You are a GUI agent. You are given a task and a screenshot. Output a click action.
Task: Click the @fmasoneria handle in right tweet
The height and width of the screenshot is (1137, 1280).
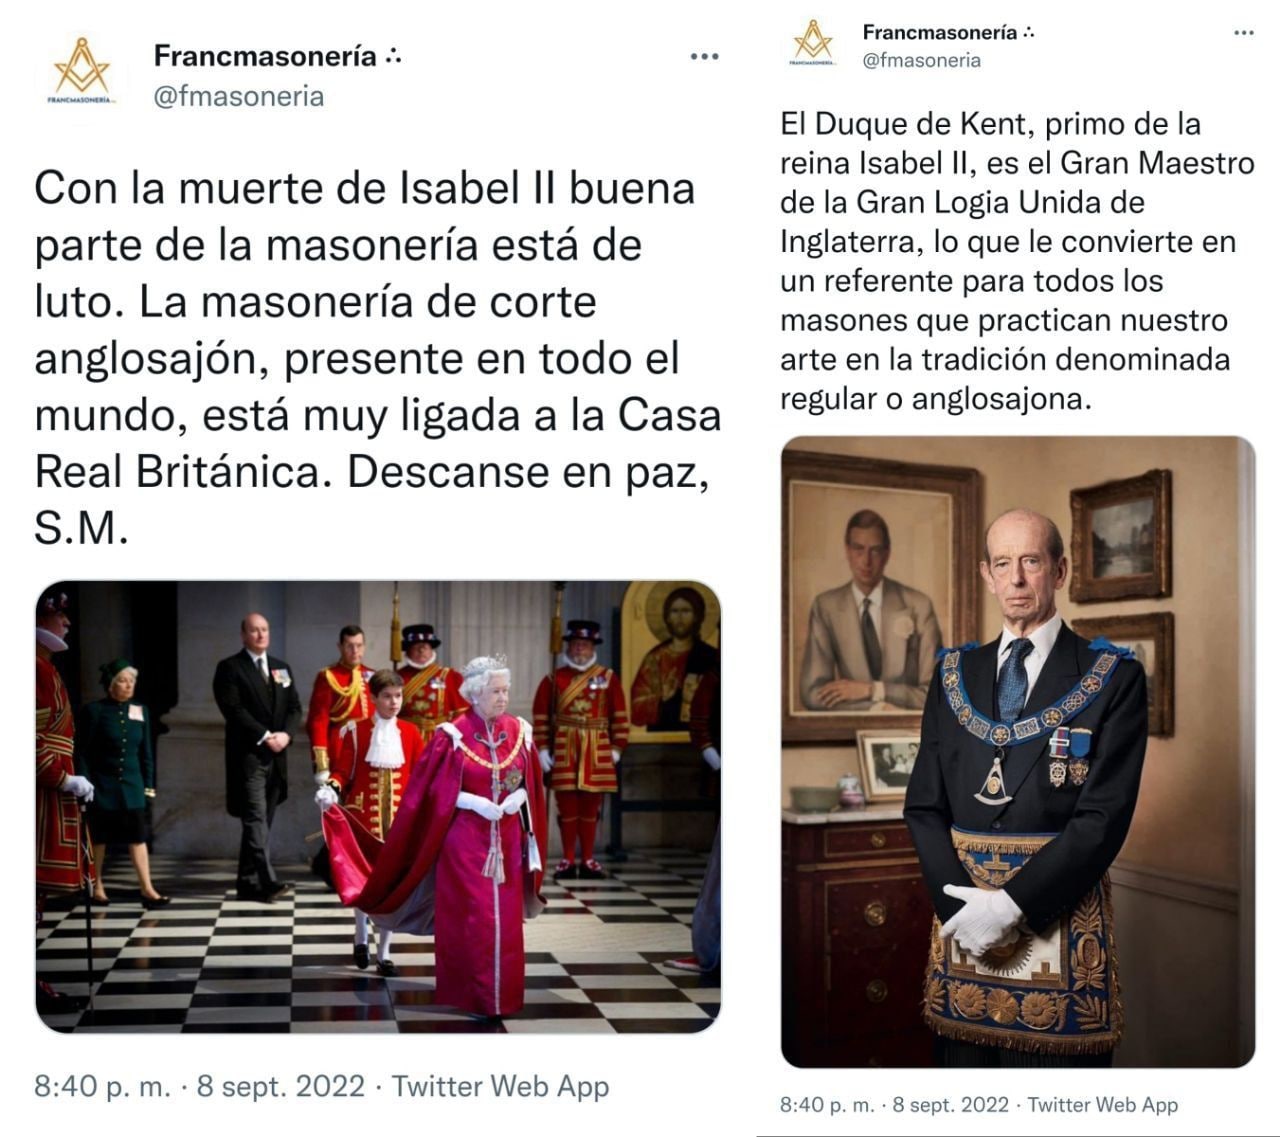pos(922,60)
